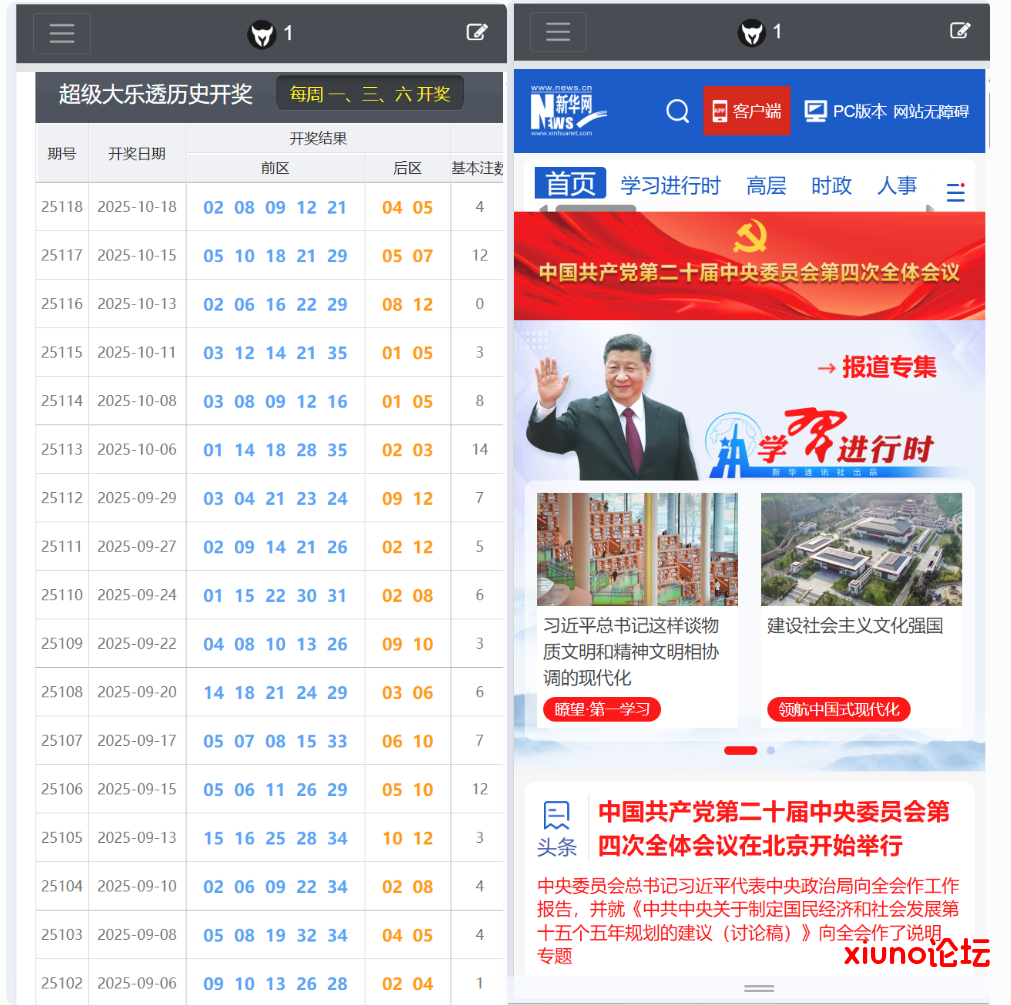The height and width of the screenshot is (1005, 1011).
Task: Open the compose icon in the right top bar
Action: [x=960, y=31]
